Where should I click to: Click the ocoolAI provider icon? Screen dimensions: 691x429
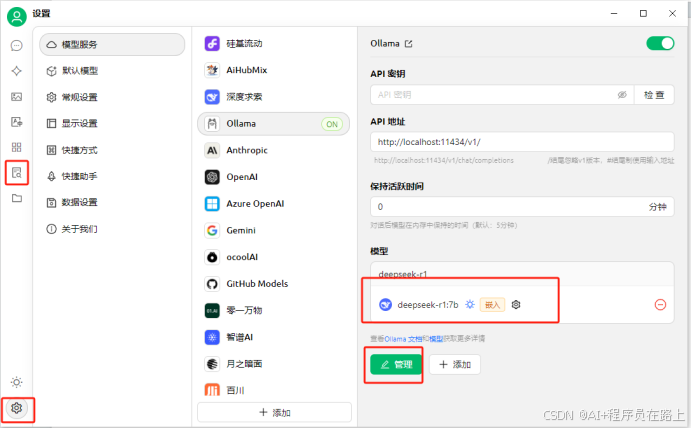[212, 257]
